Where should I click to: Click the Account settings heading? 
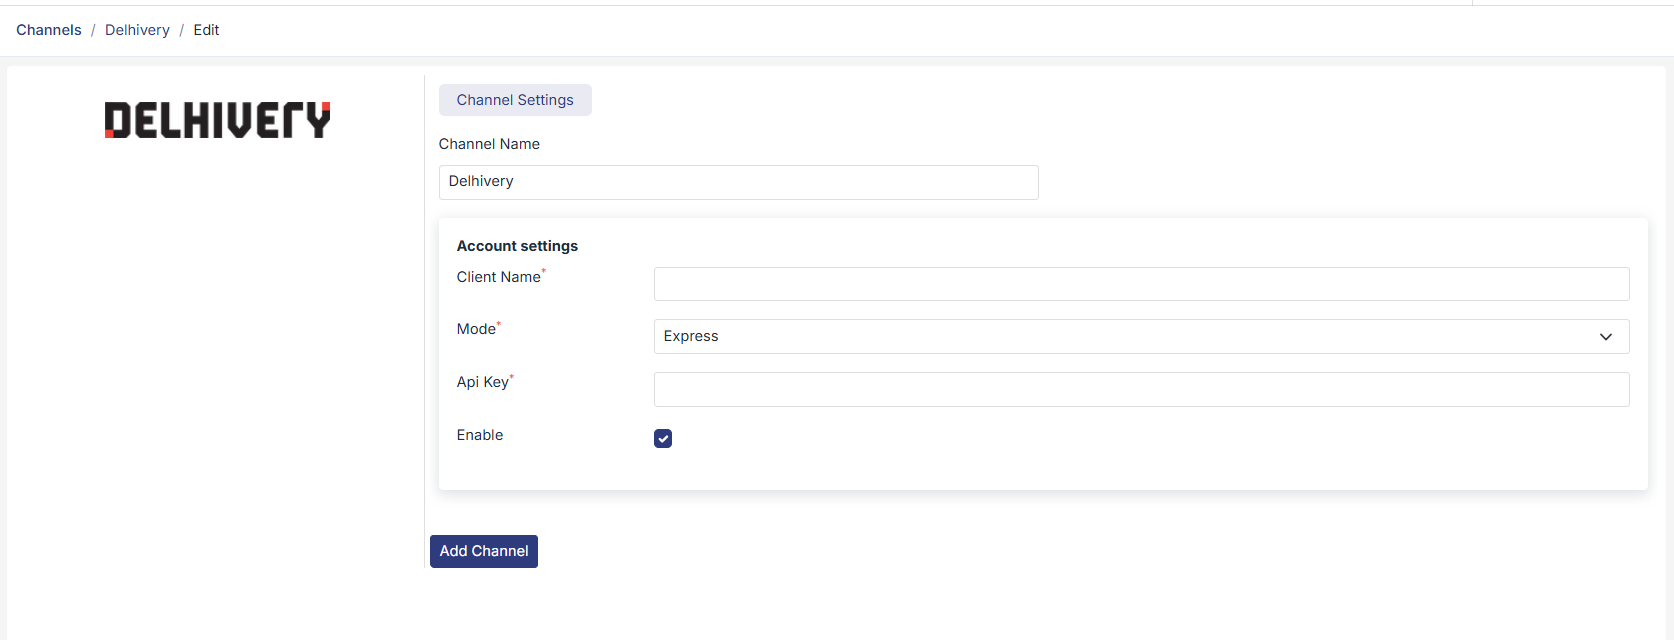point(517,246)
